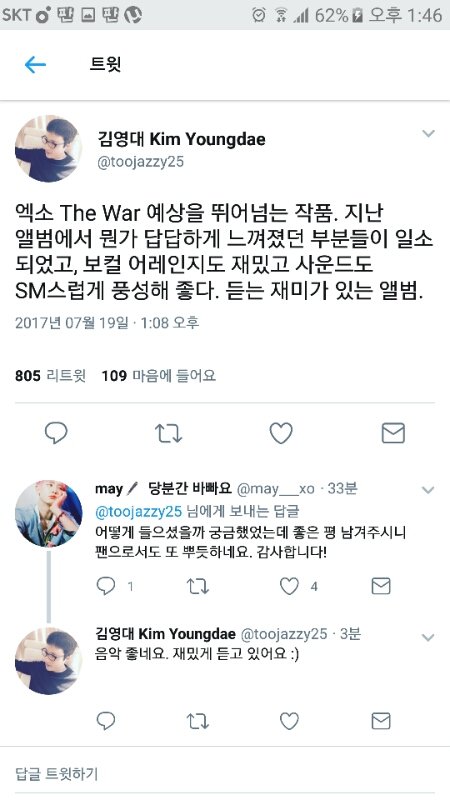450x800 pixels.
Task: Reply to the main EXO The War tweet
Action: 56,433
